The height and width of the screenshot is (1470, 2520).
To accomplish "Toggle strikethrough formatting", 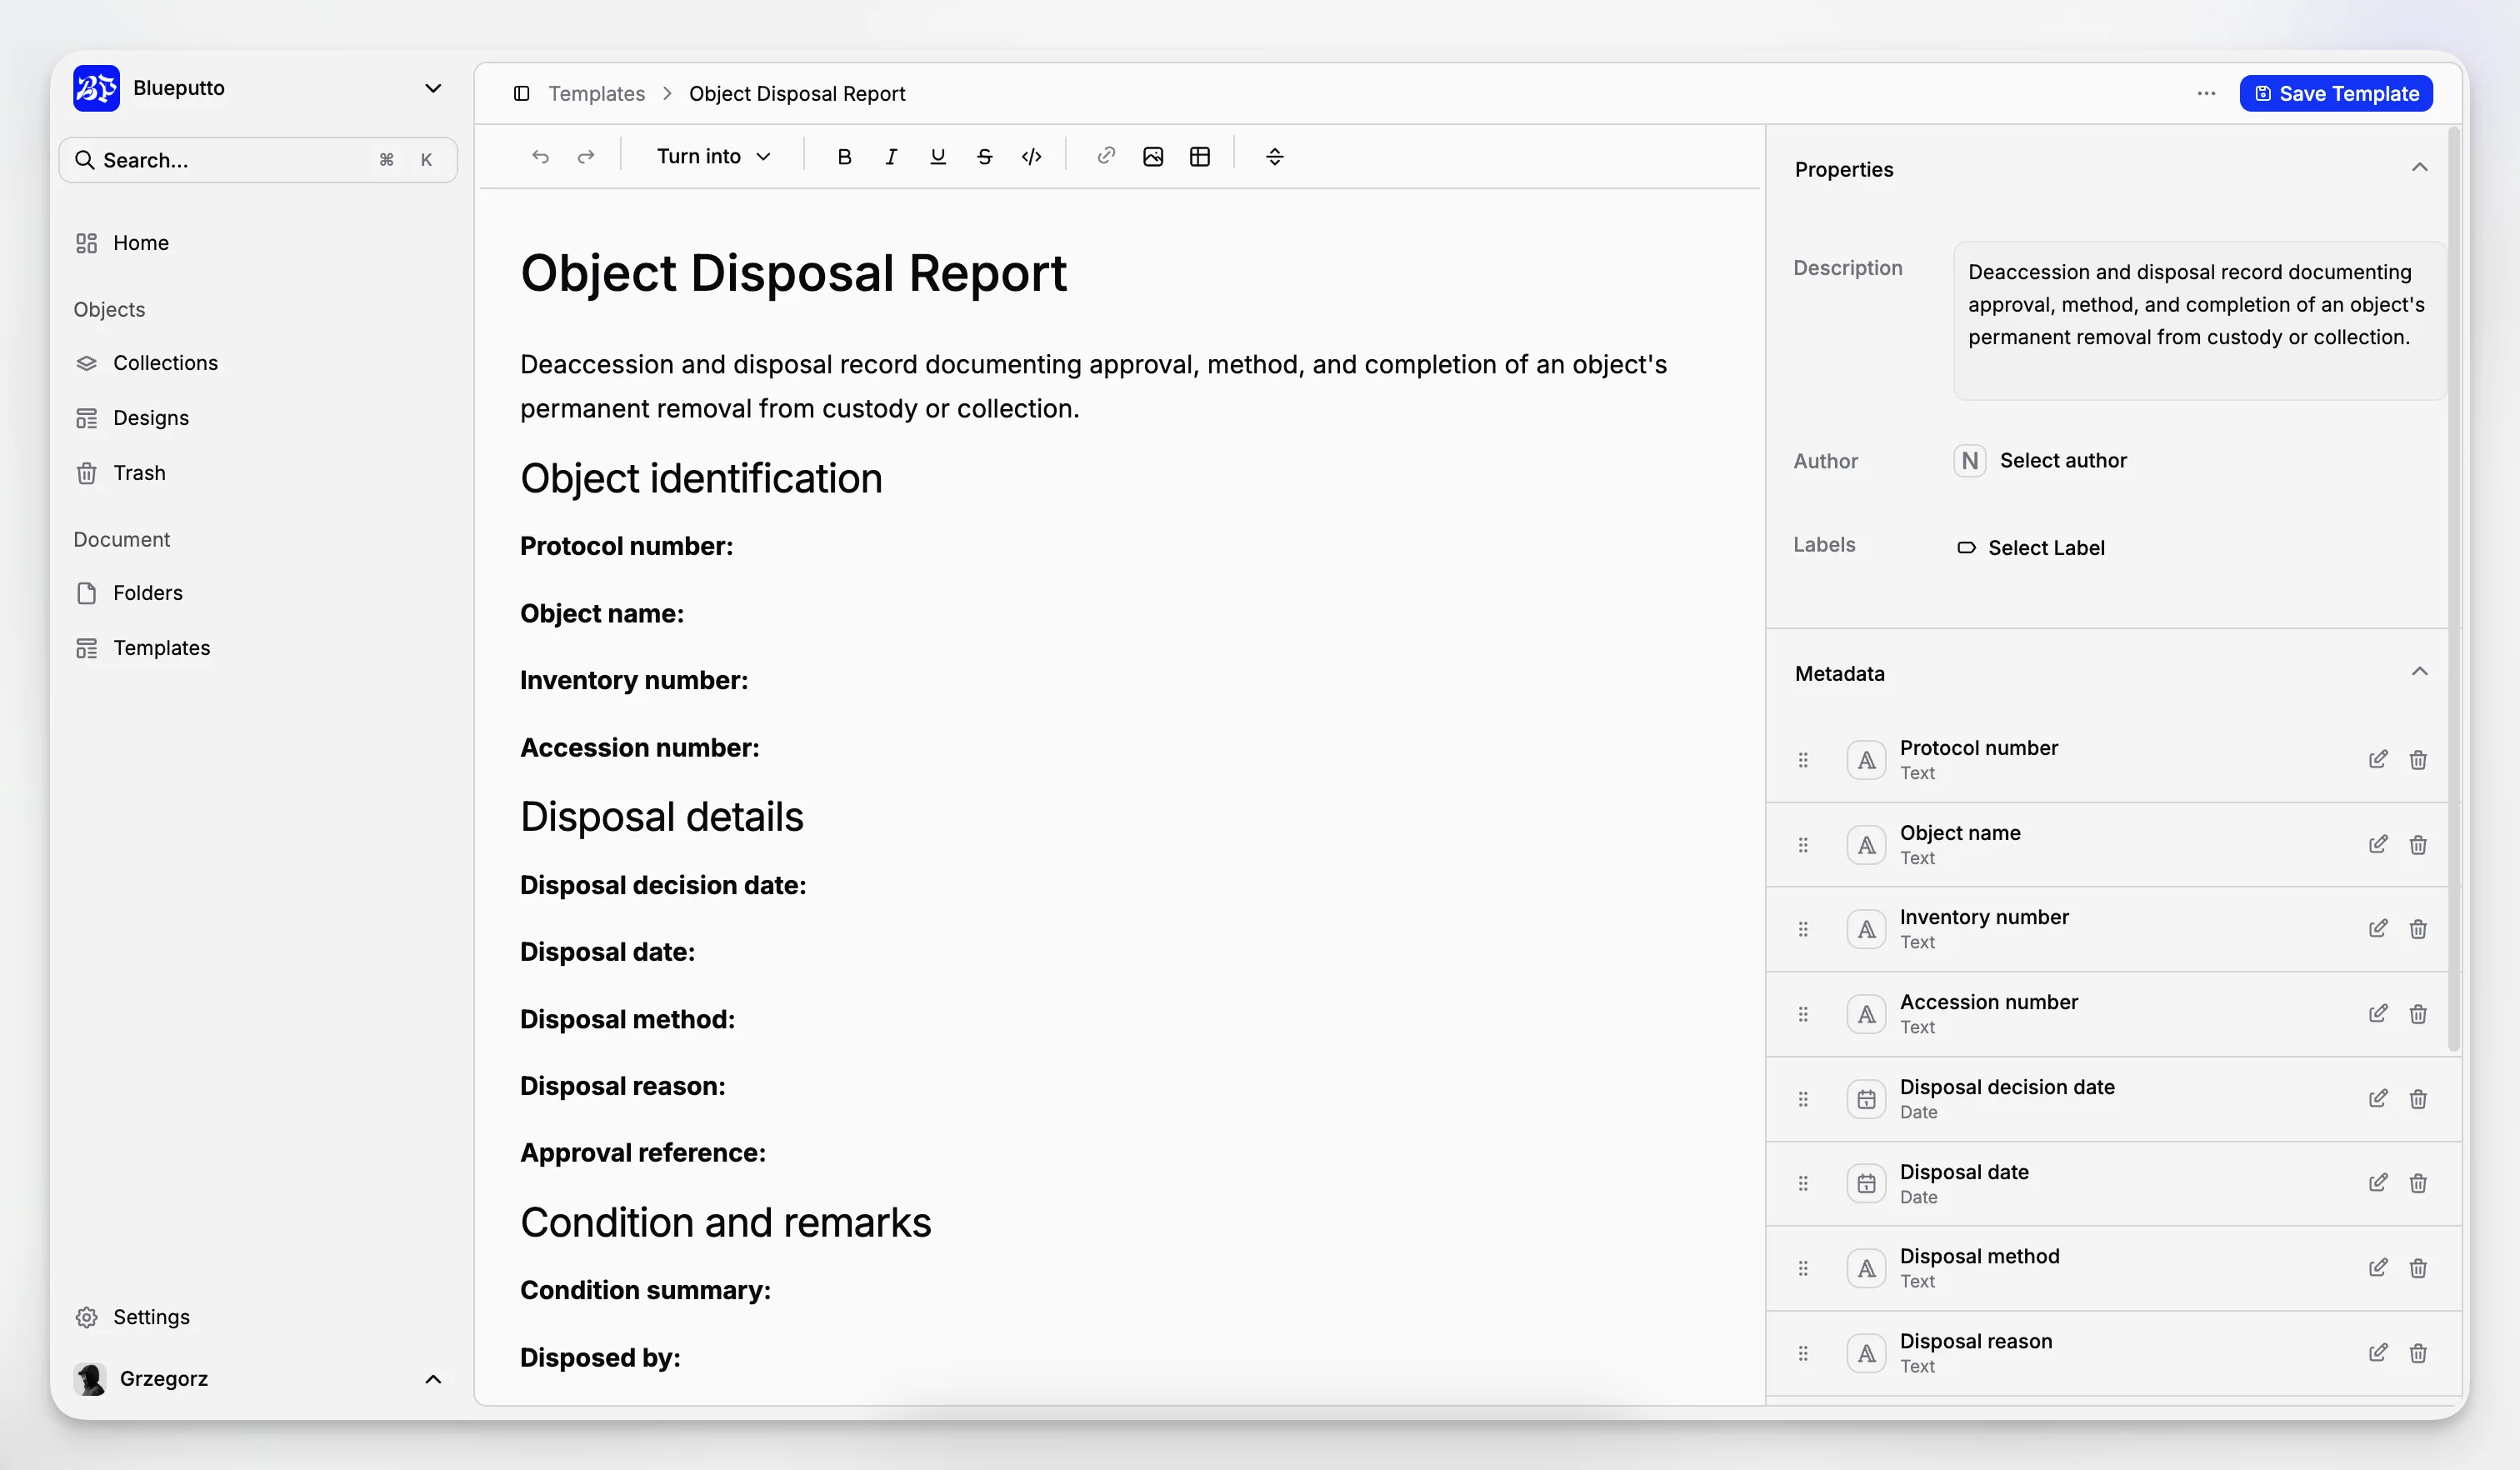I will point(985,157).
